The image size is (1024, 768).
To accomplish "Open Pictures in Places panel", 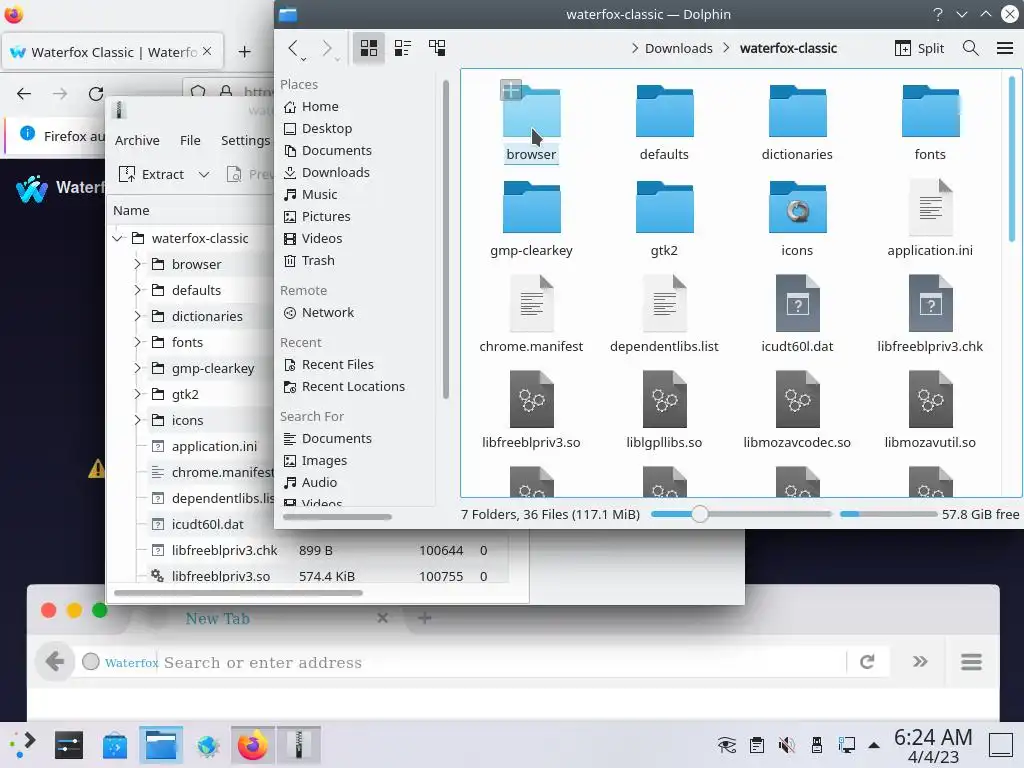I will point(326,217).
